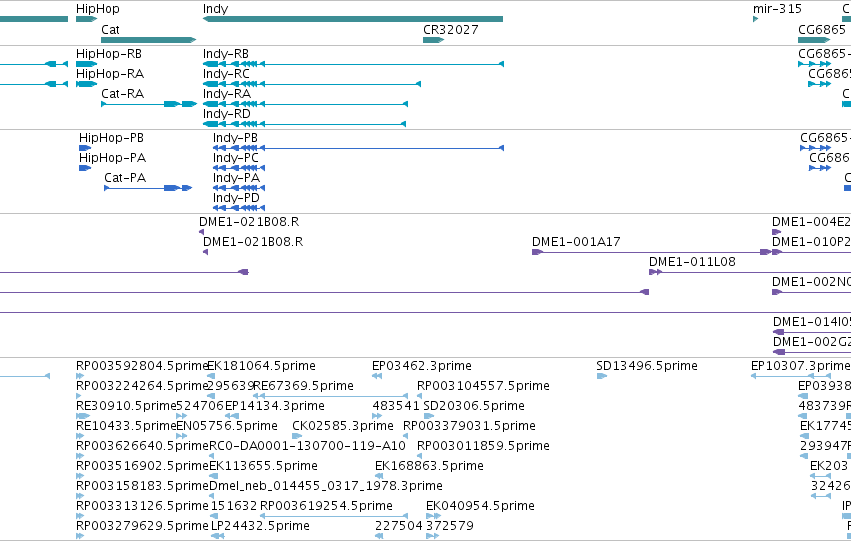Select the DME1-011L08 feature
The image size is (851, 541).
pyautogui.click(x=750, y=272)
